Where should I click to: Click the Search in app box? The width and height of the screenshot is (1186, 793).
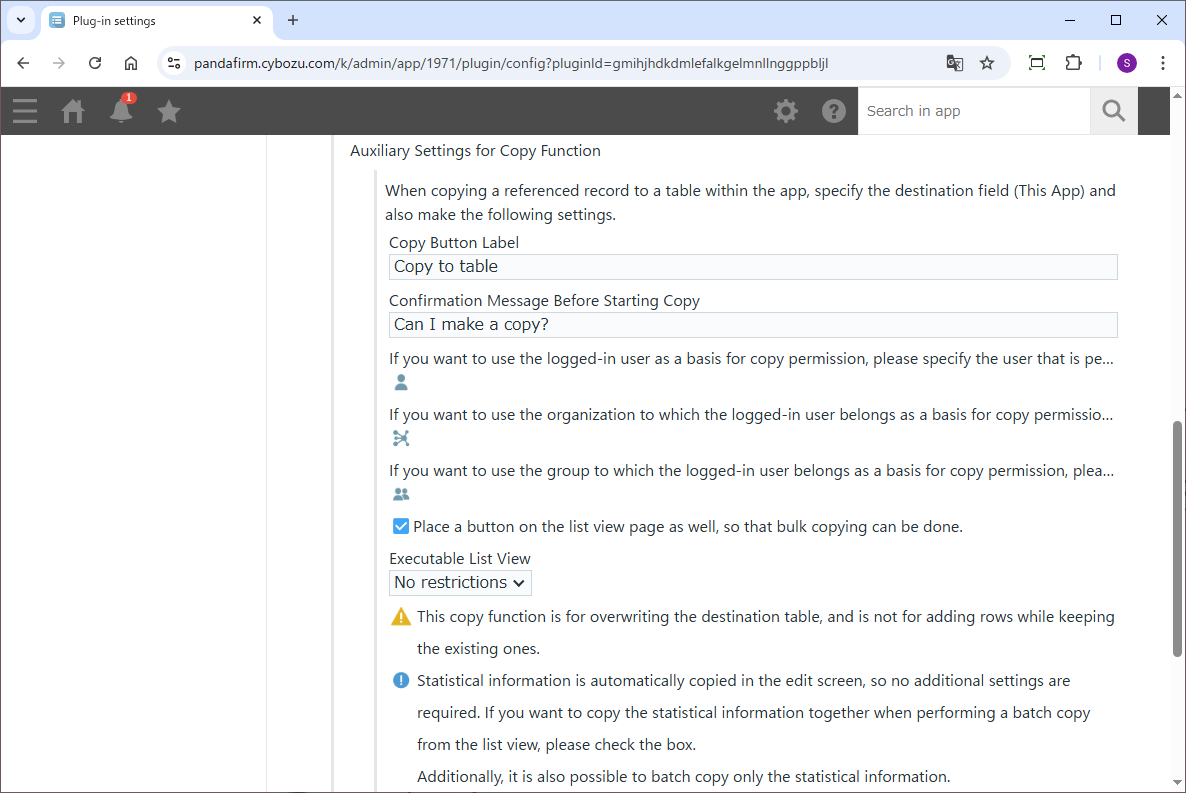973,111
